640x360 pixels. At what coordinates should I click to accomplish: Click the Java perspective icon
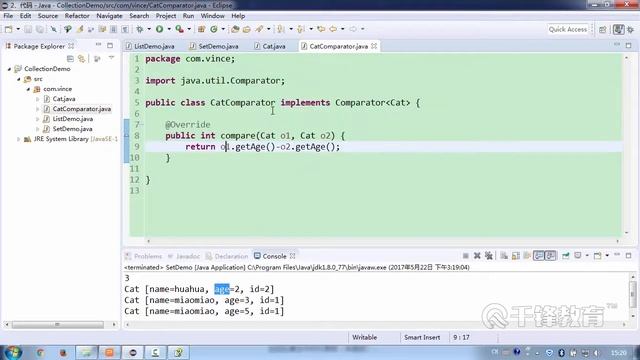point(619,29)
